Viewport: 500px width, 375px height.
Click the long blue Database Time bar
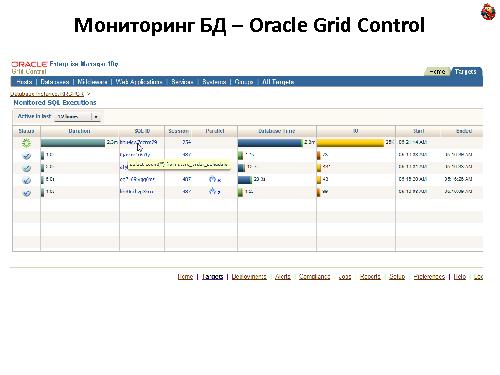(x=270, y=143)
